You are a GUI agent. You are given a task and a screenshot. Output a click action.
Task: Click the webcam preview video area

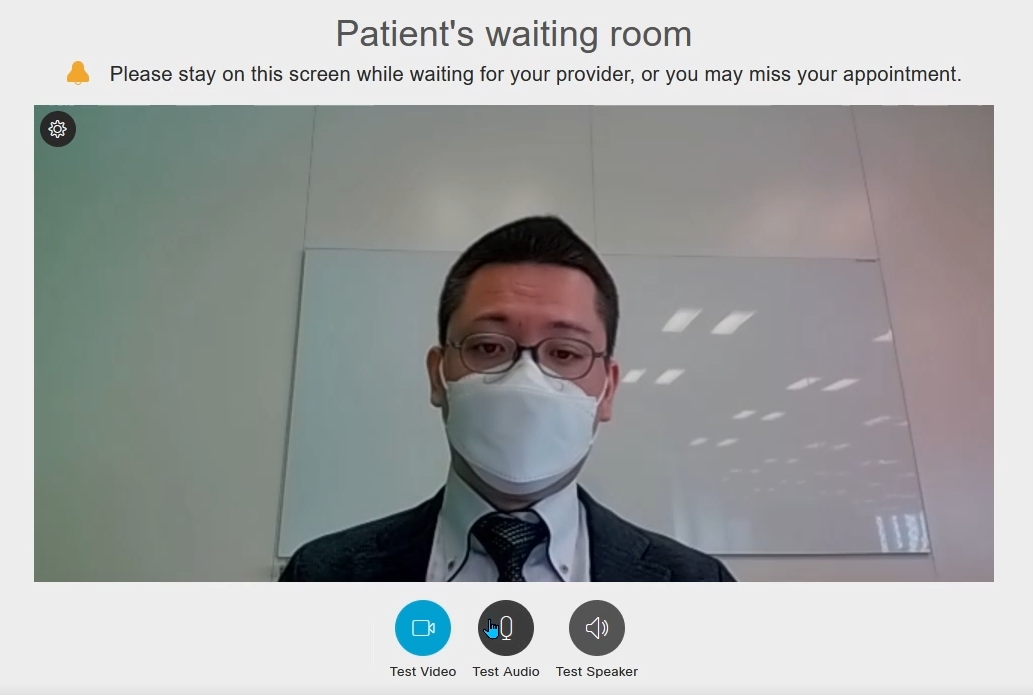click(514, 343)
